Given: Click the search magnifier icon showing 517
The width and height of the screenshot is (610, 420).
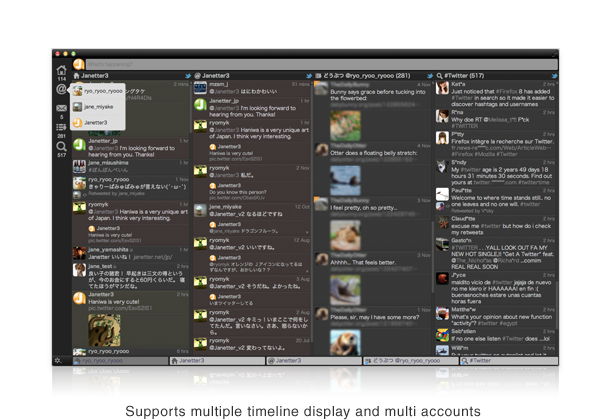Looking at the screenshot, I should click(61, 146).
